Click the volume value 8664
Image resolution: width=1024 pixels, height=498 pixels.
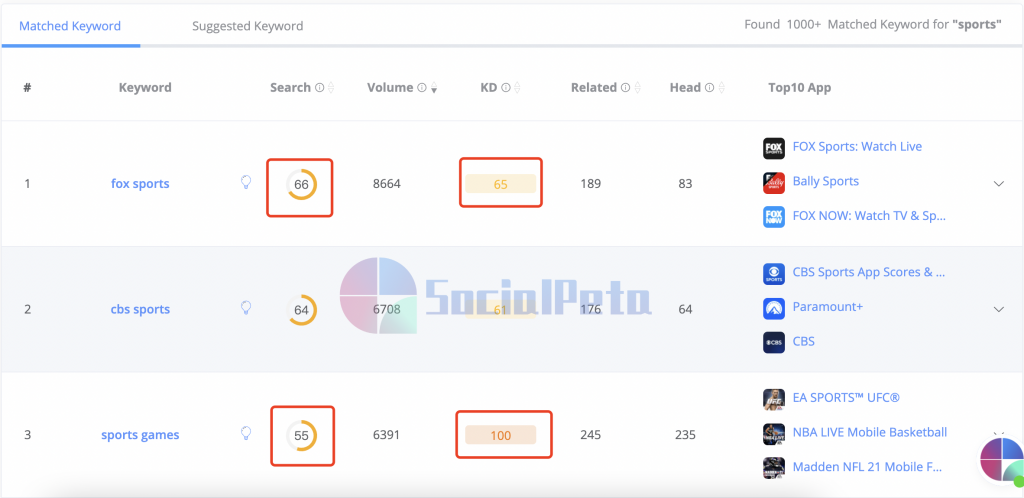coord(387,184)
